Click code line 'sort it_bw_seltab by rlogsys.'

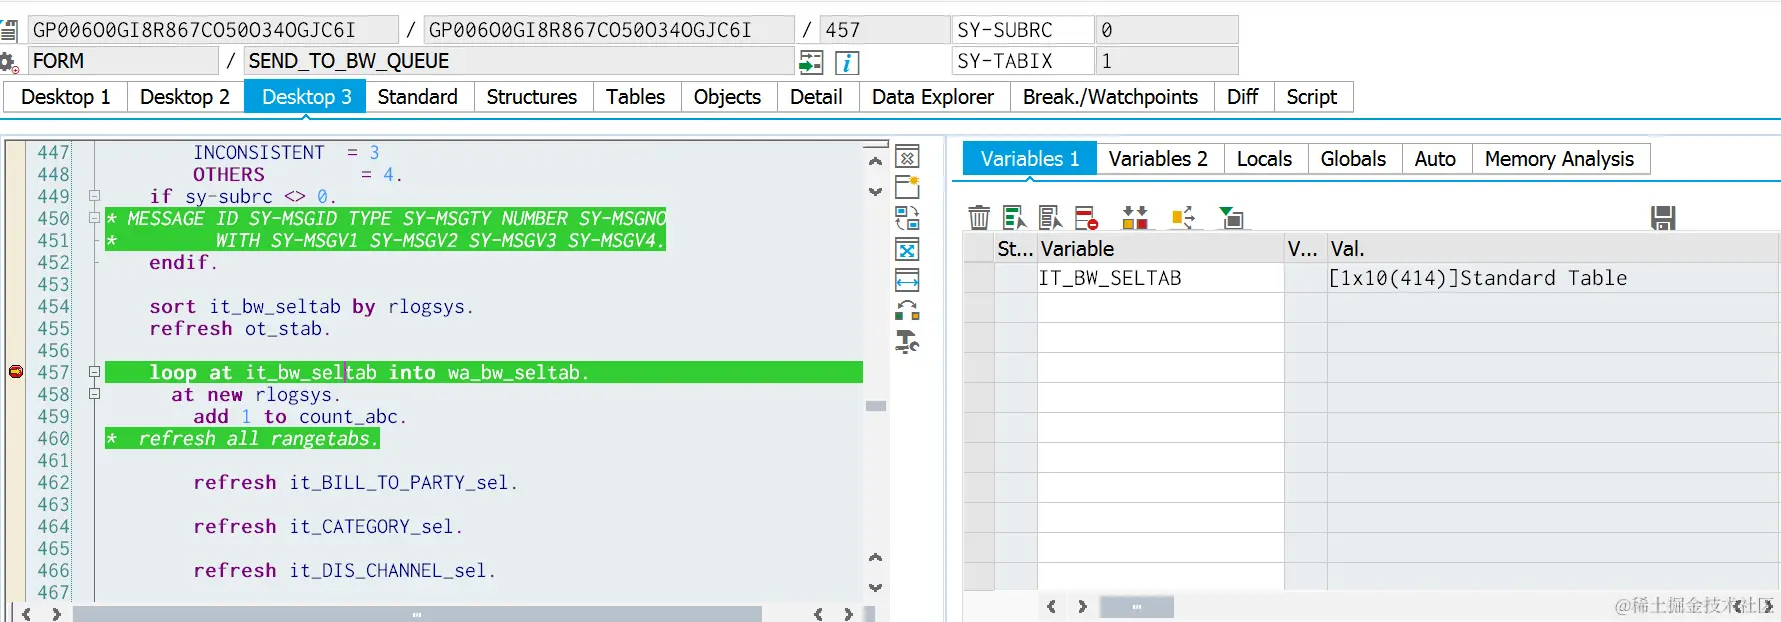point(311,306)
